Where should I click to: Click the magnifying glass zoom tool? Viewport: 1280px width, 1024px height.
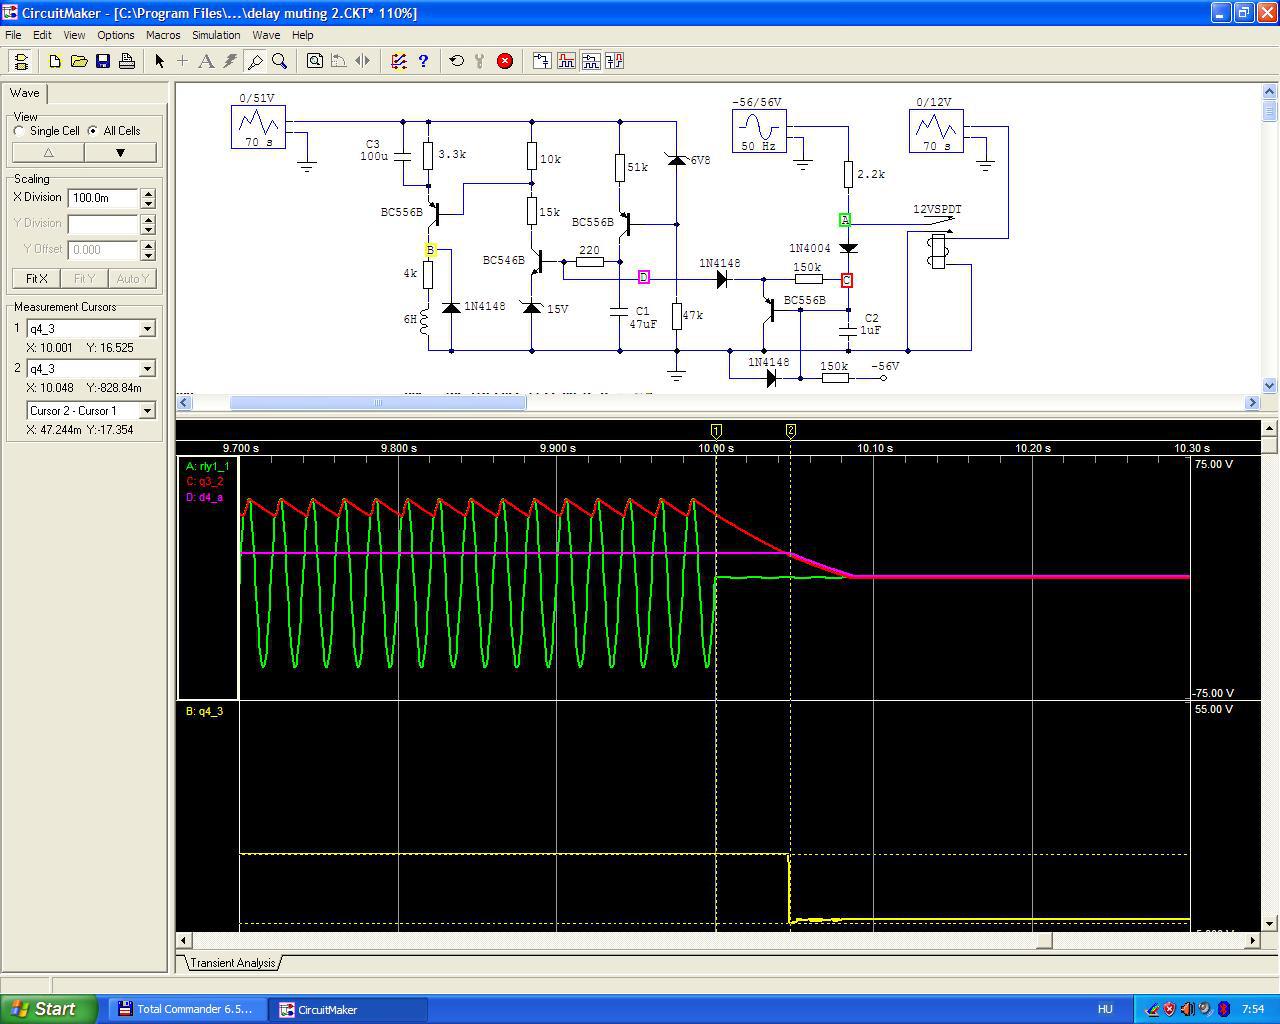[x=280, y=61]
